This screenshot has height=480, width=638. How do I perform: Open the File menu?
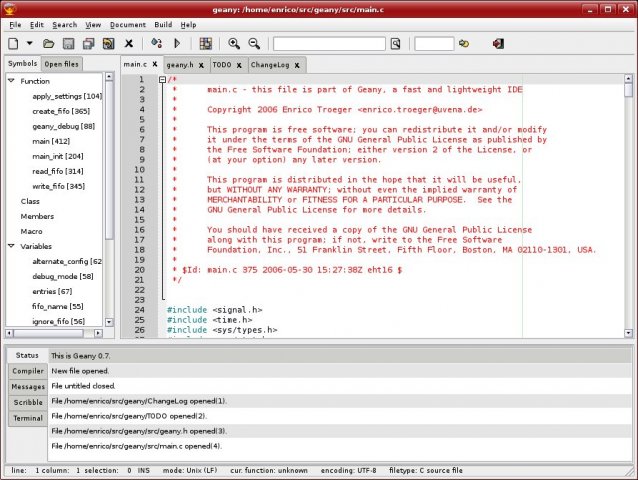coord(15,25)
